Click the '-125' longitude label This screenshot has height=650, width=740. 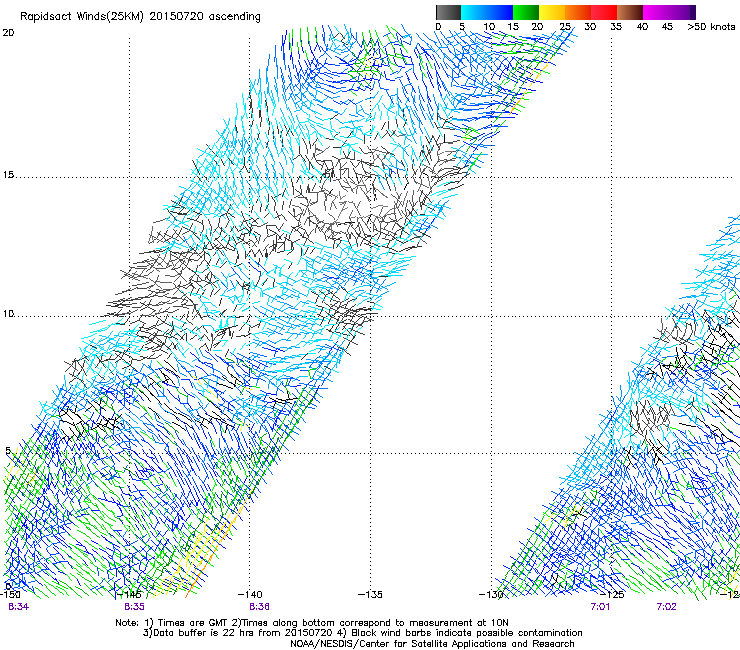tap(612, 594)
